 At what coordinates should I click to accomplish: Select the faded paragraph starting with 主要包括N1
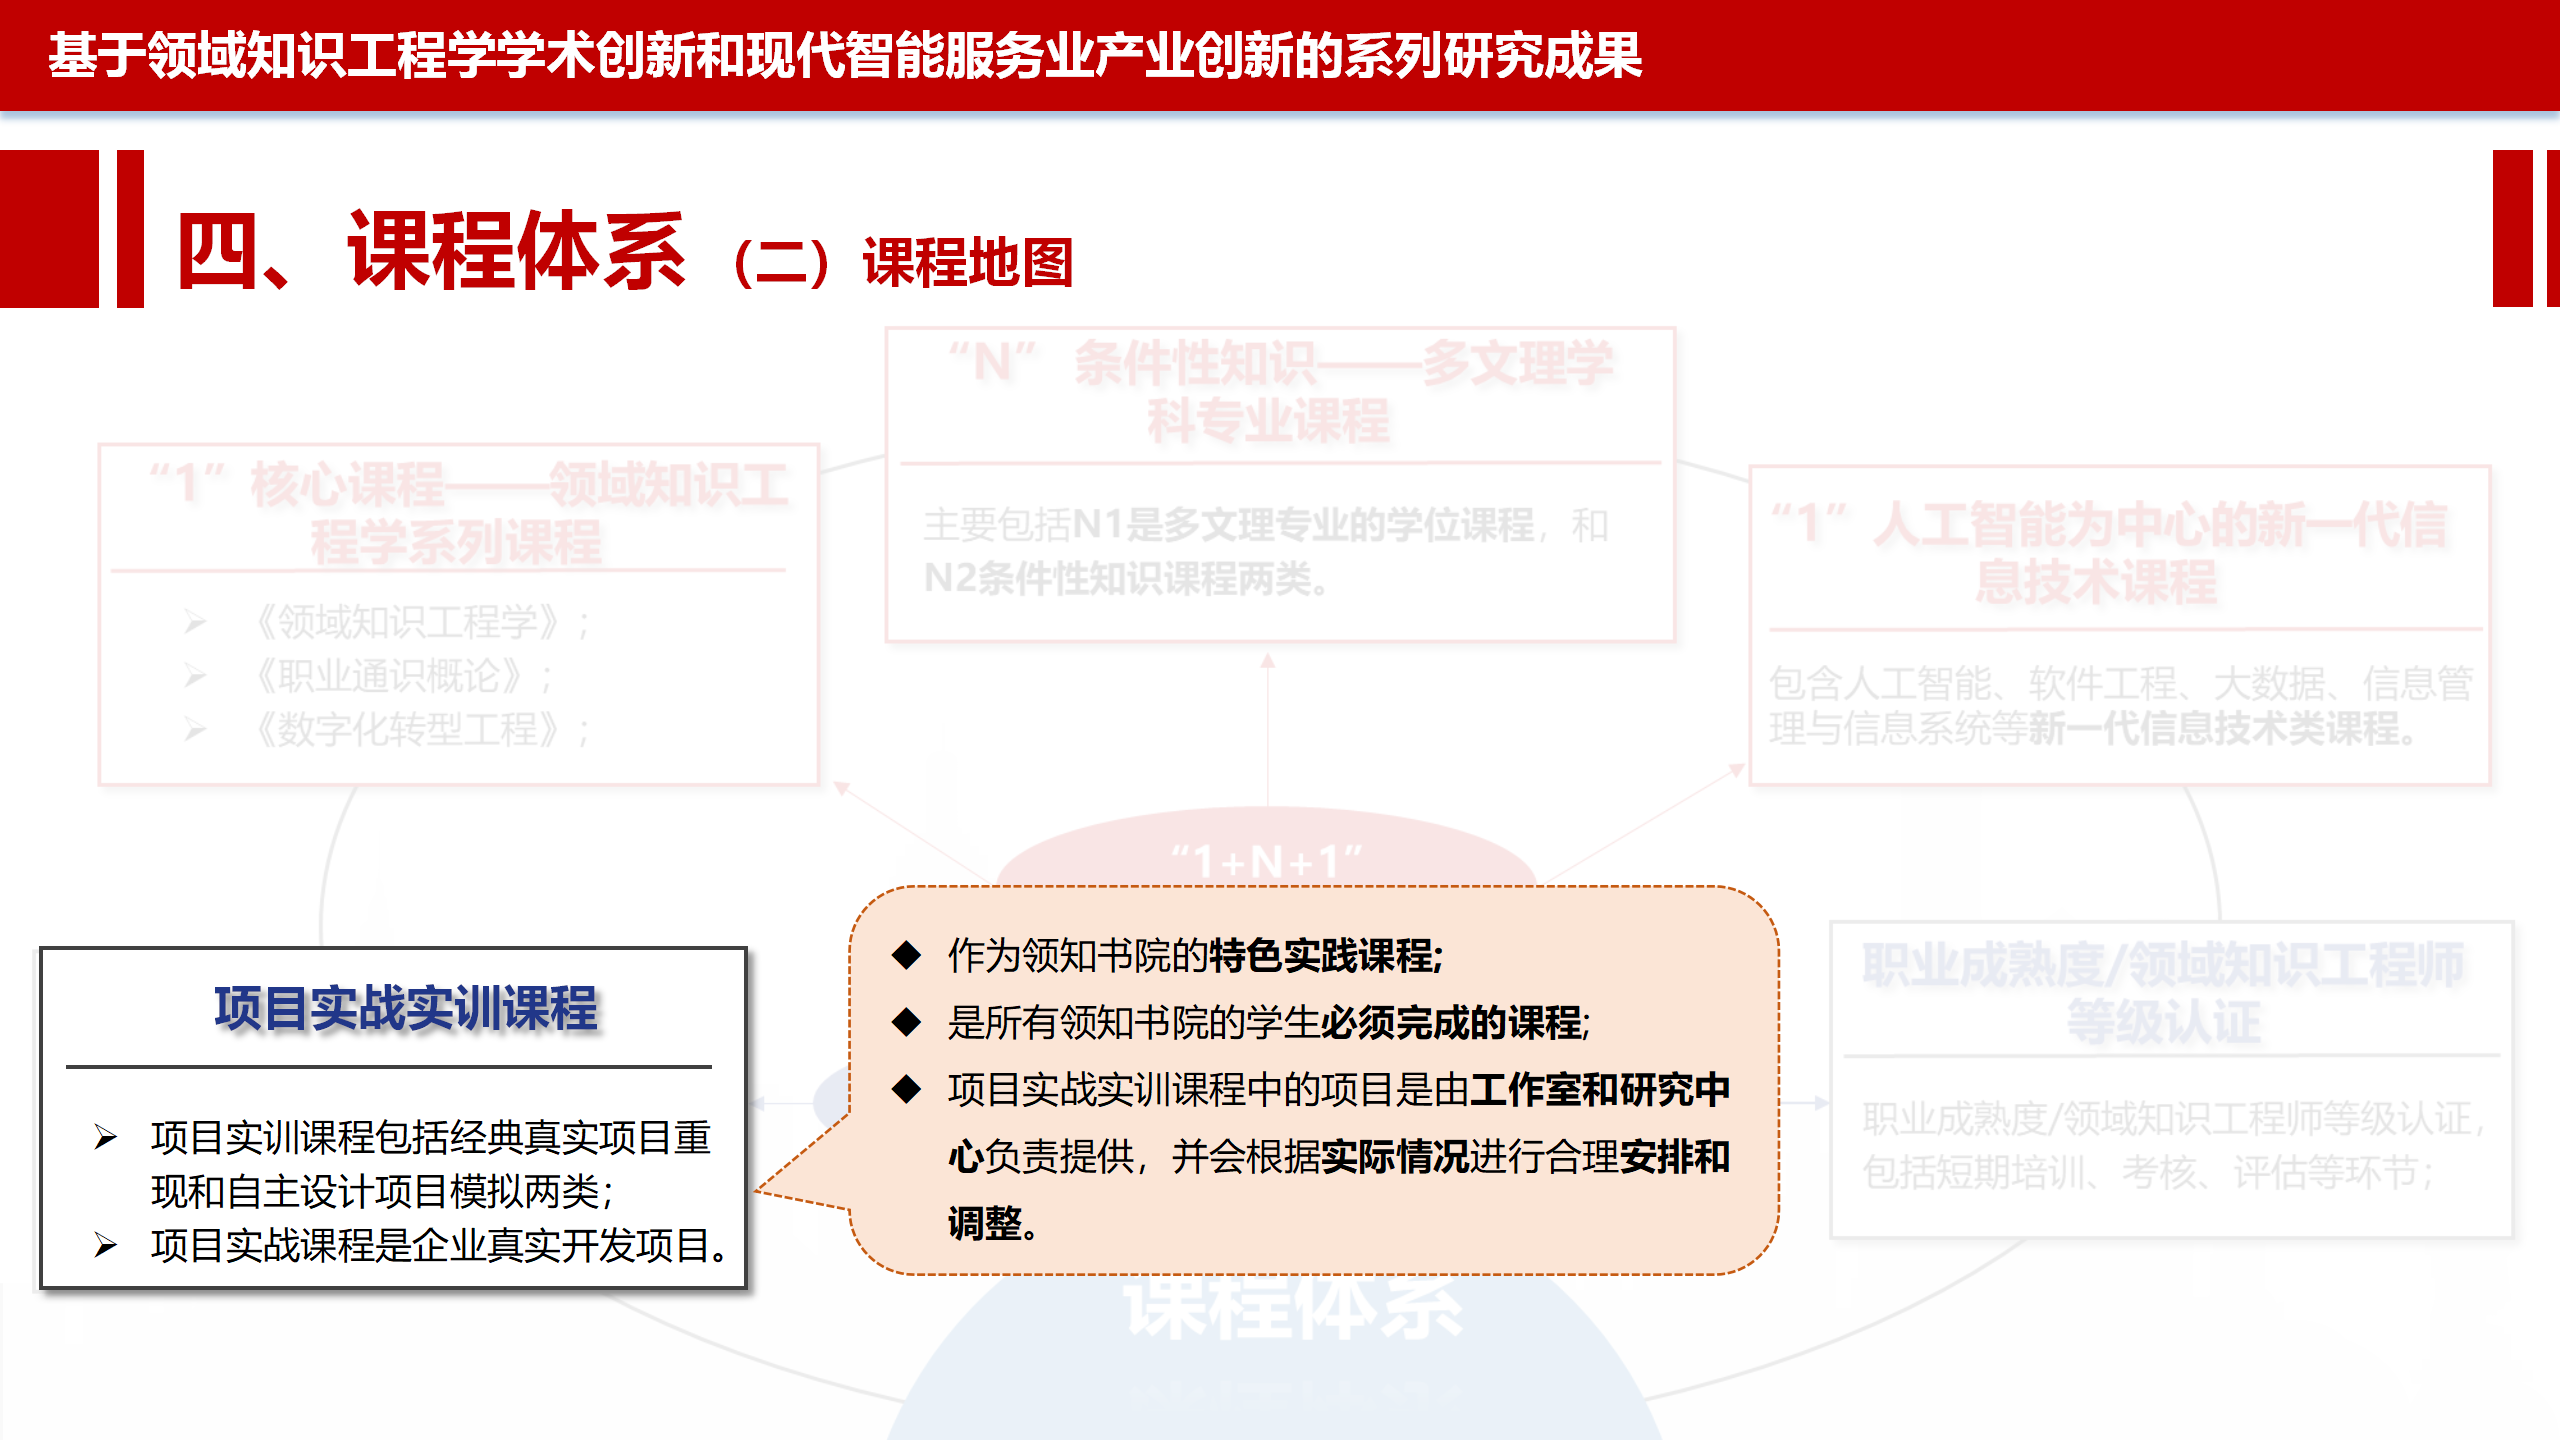(x=1266, y=551)
